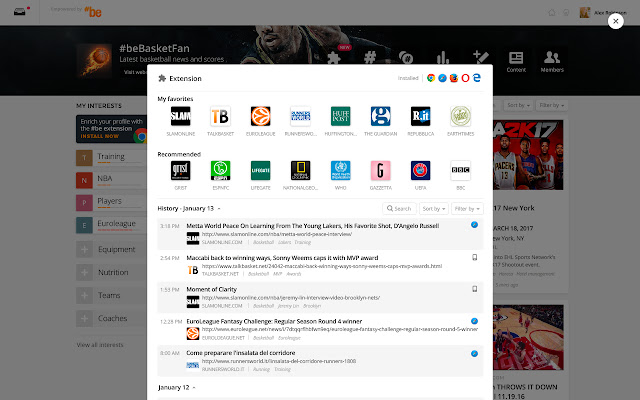640x400 pixels.
Task: Open background page Sort by dropdown
Action: (518, 105)
